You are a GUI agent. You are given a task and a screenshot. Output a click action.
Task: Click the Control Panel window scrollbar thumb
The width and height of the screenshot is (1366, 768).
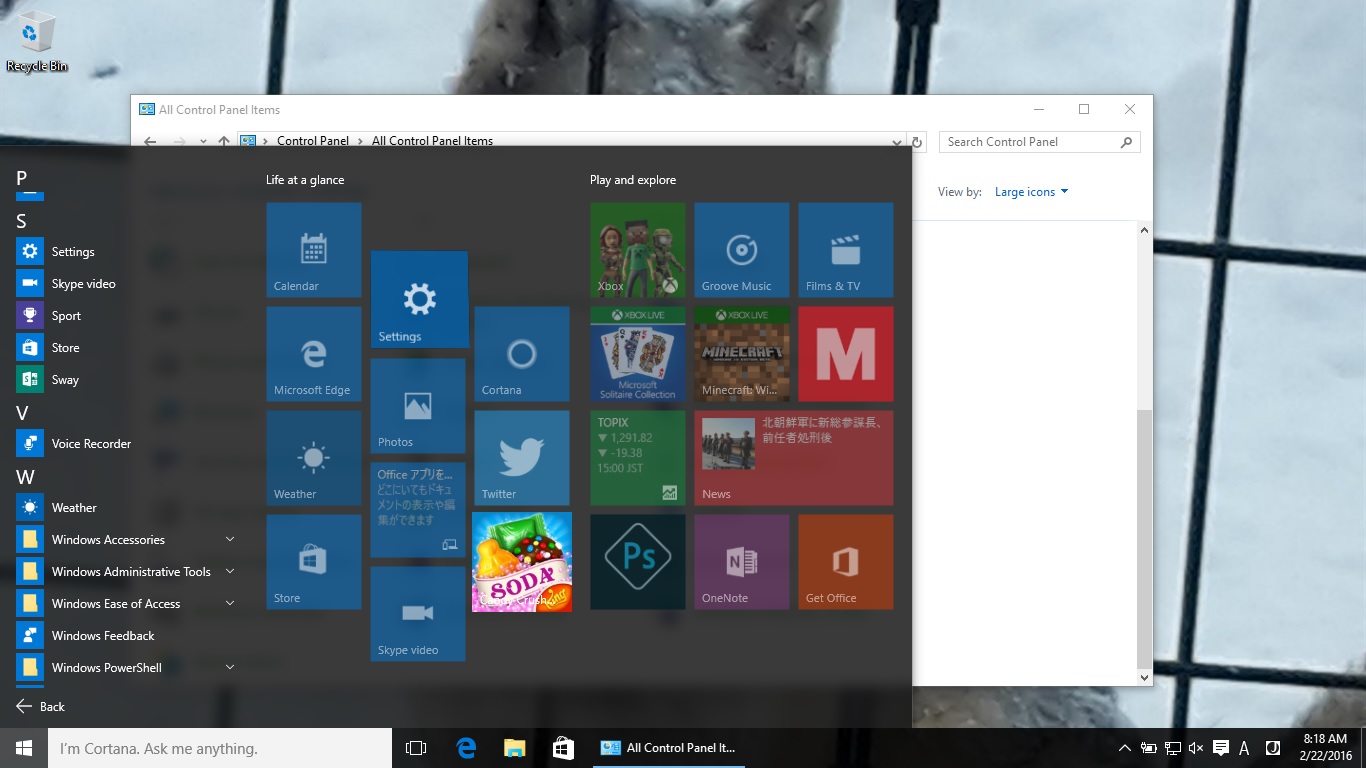[1145, 539]
